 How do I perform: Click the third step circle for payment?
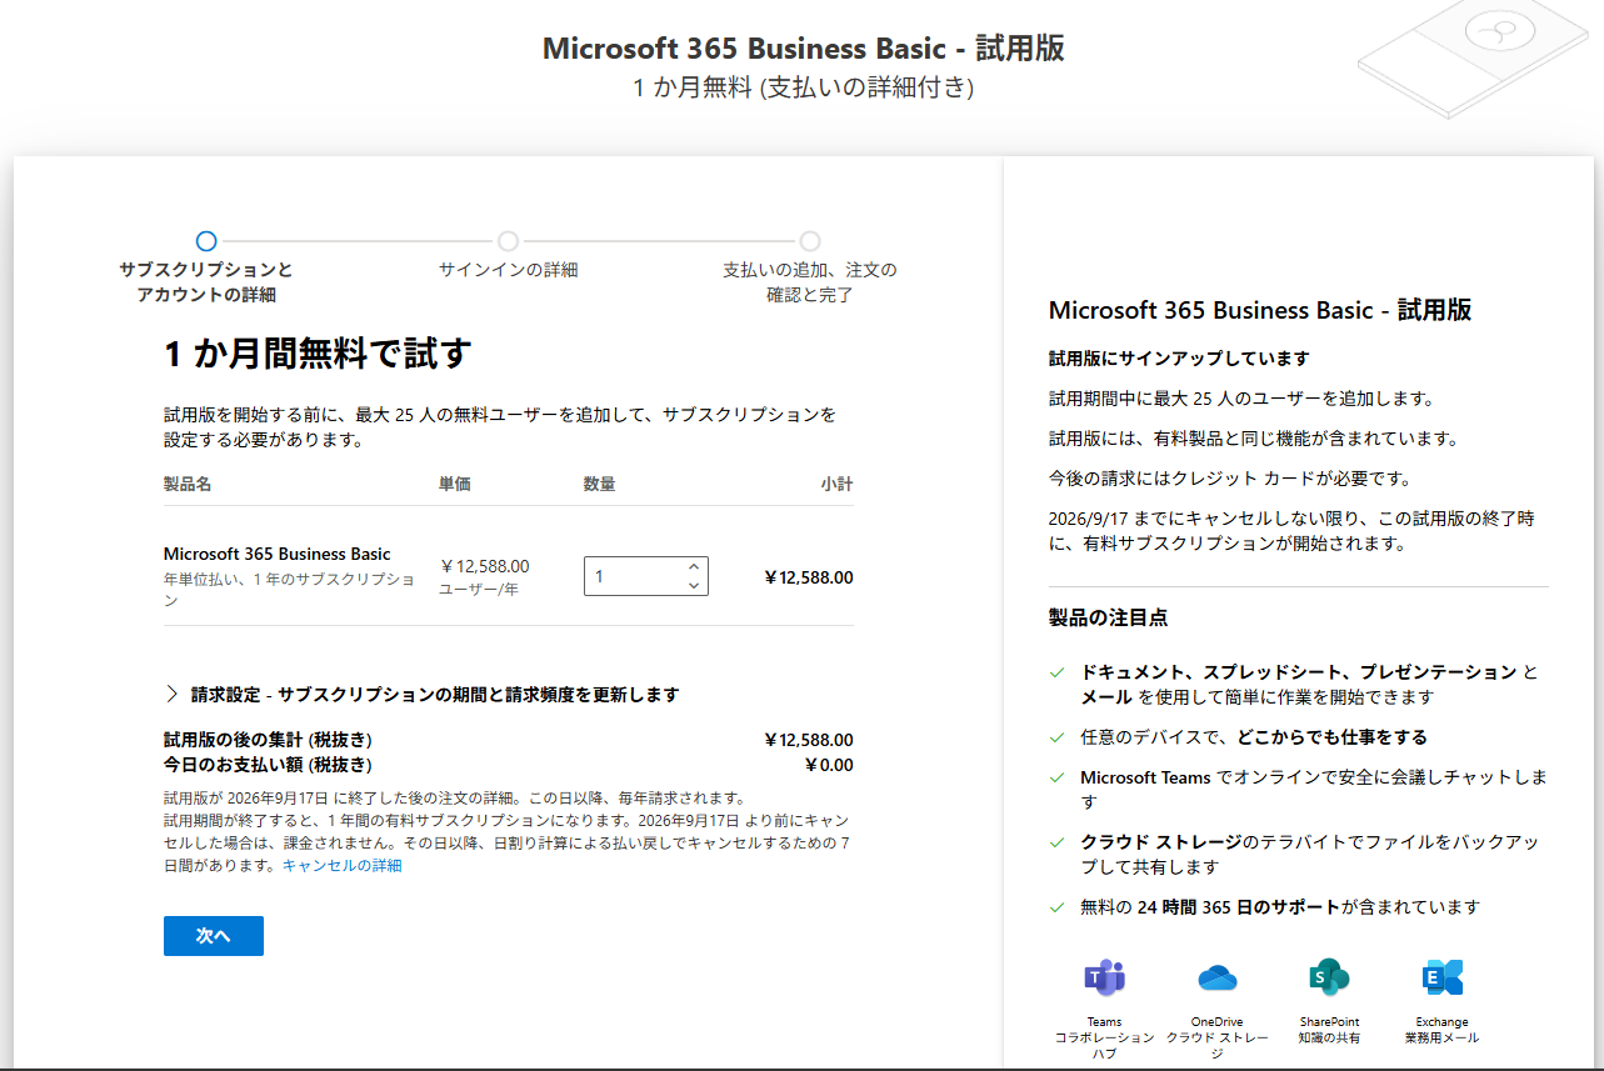810,241
